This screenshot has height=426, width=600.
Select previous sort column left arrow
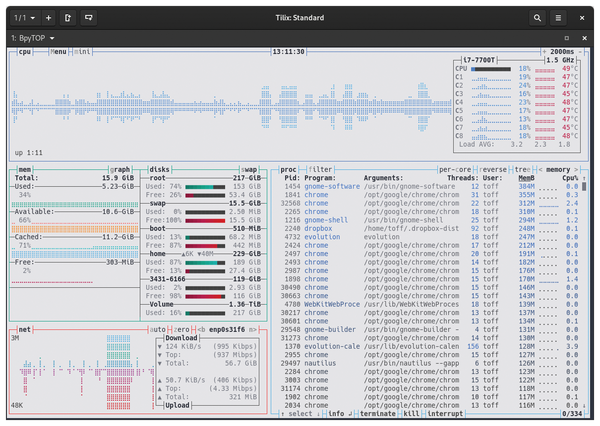[x=540, y=170]
